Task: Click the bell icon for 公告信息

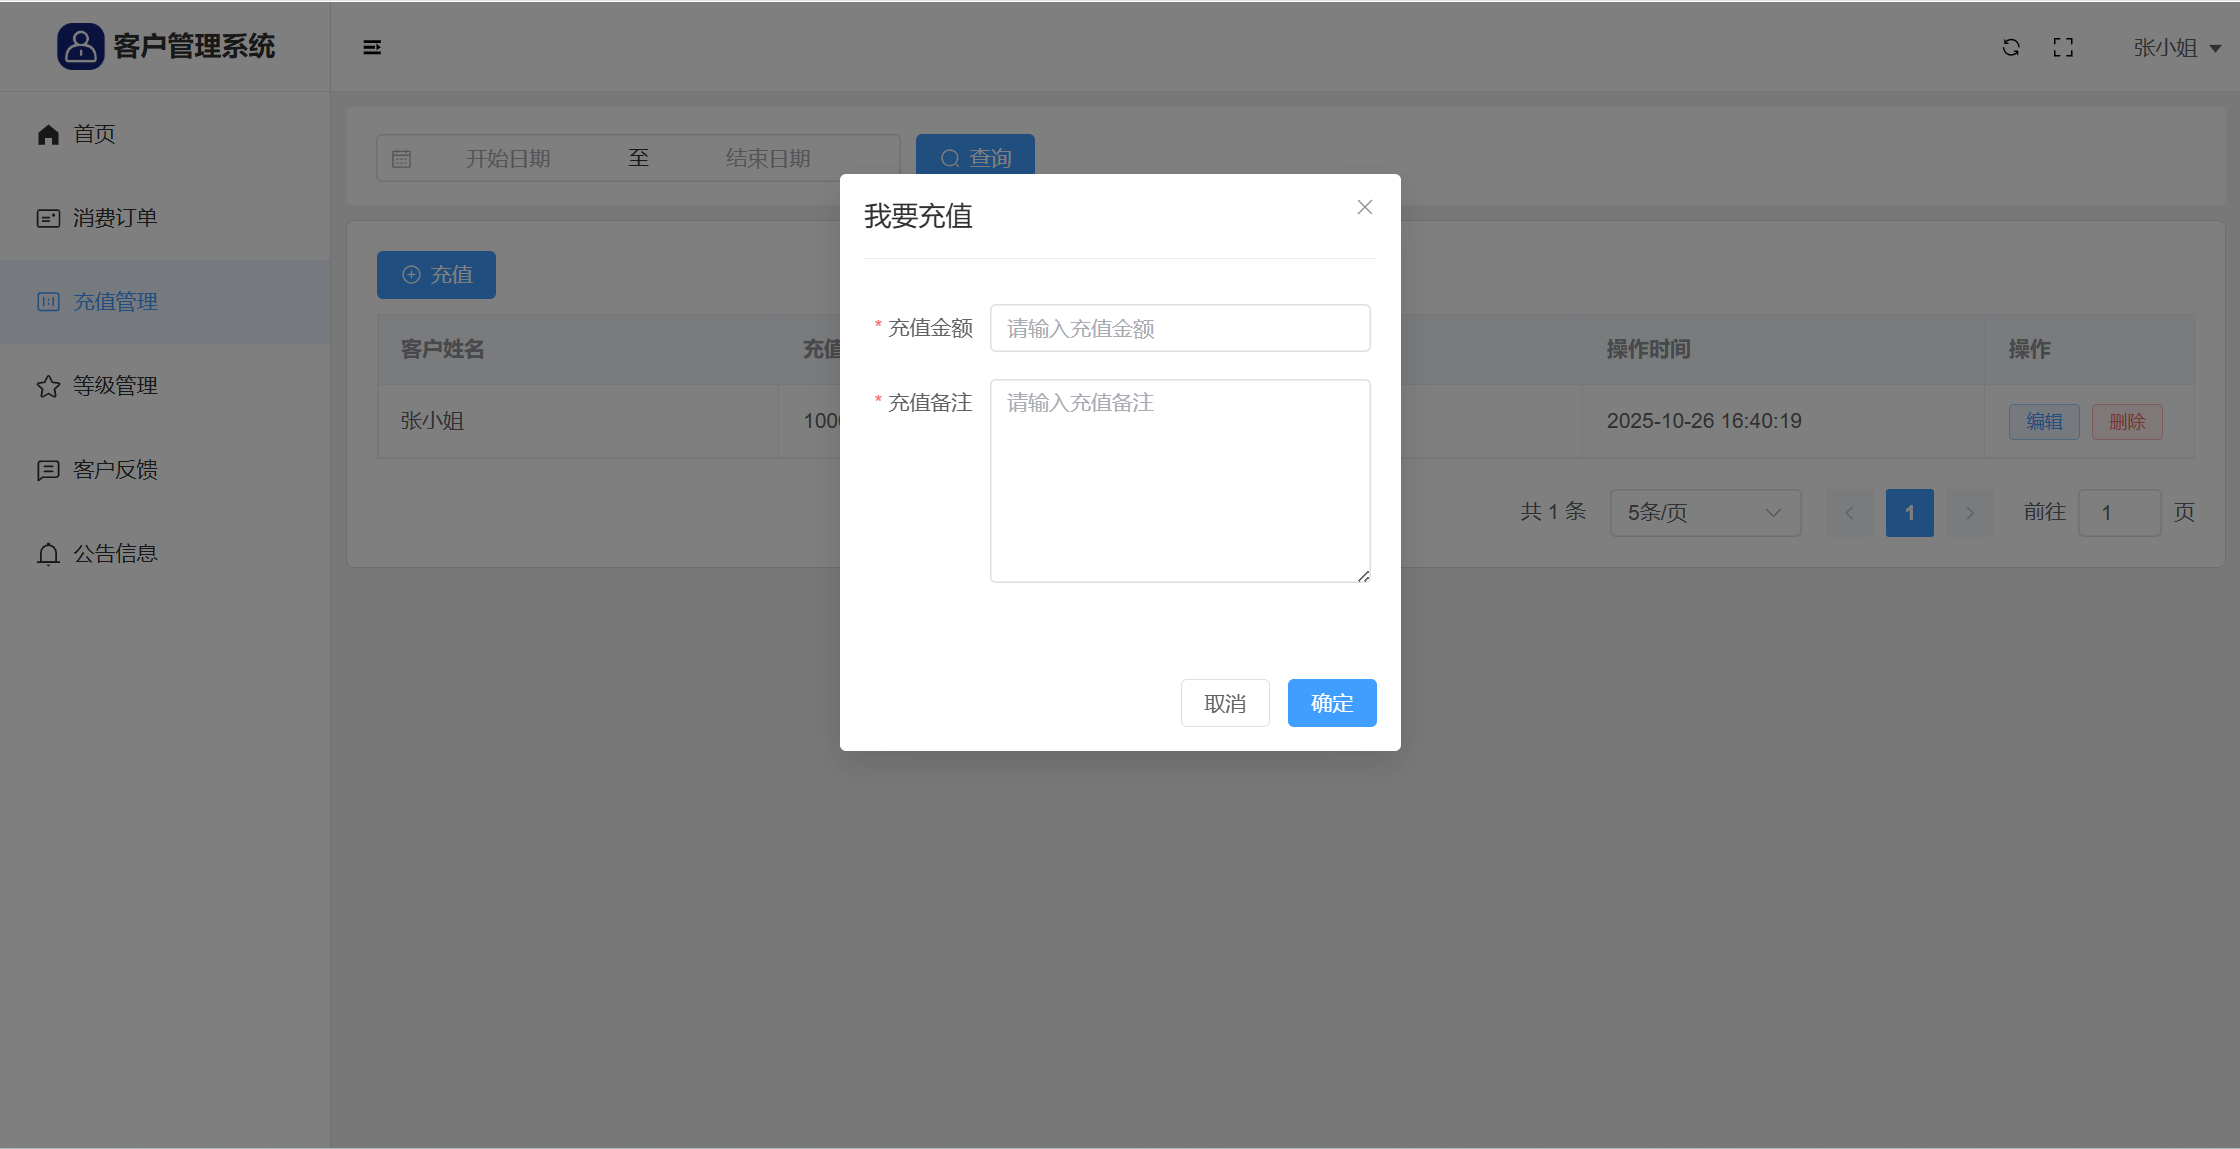Action: click(x=48, y=554)
